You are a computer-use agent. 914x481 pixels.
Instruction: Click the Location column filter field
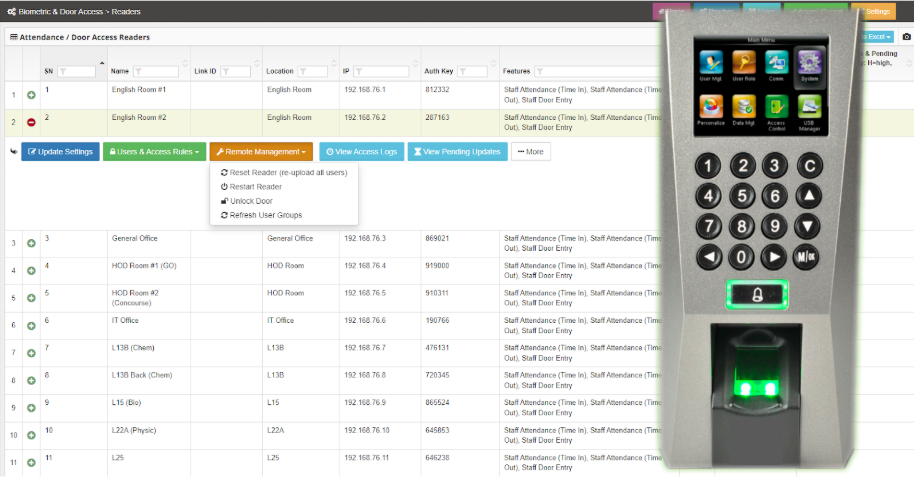pos(312,71)
